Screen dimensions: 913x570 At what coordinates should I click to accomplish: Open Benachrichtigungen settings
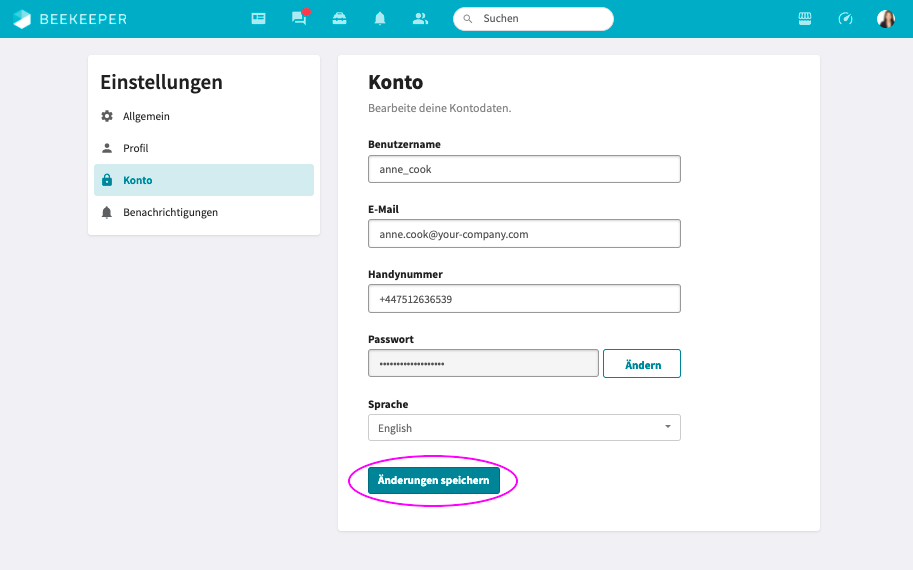click(x=170, y=212)
